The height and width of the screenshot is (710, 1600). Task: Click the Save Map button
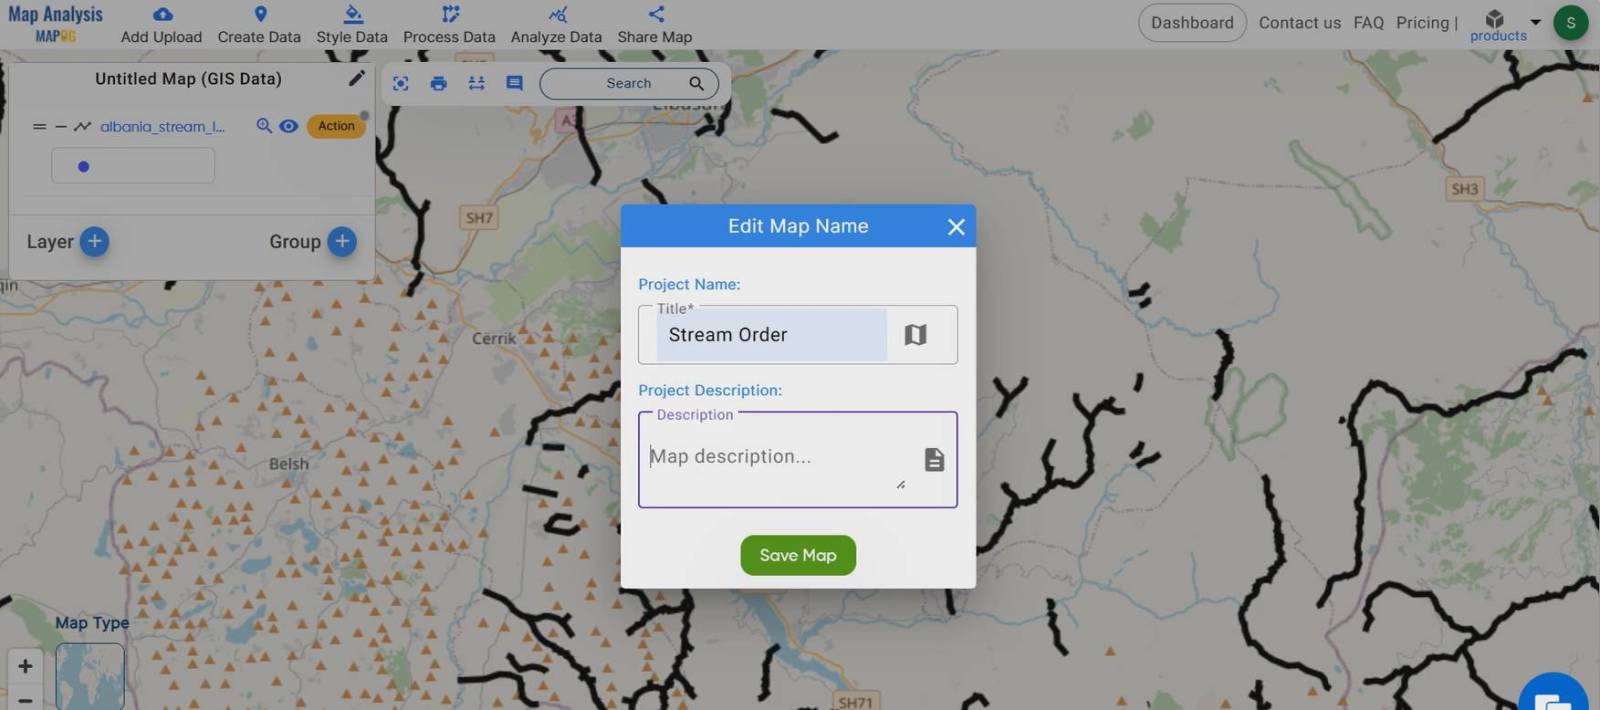798,555
